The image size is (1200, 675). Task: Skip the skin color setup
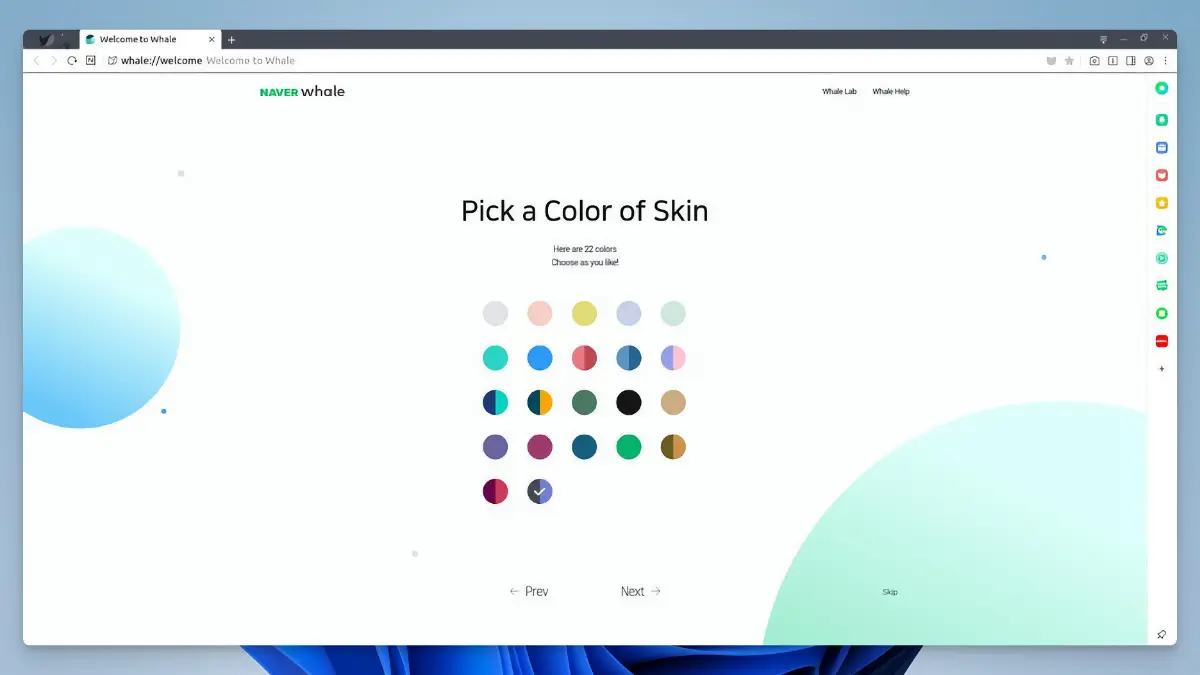click(890, 592)
